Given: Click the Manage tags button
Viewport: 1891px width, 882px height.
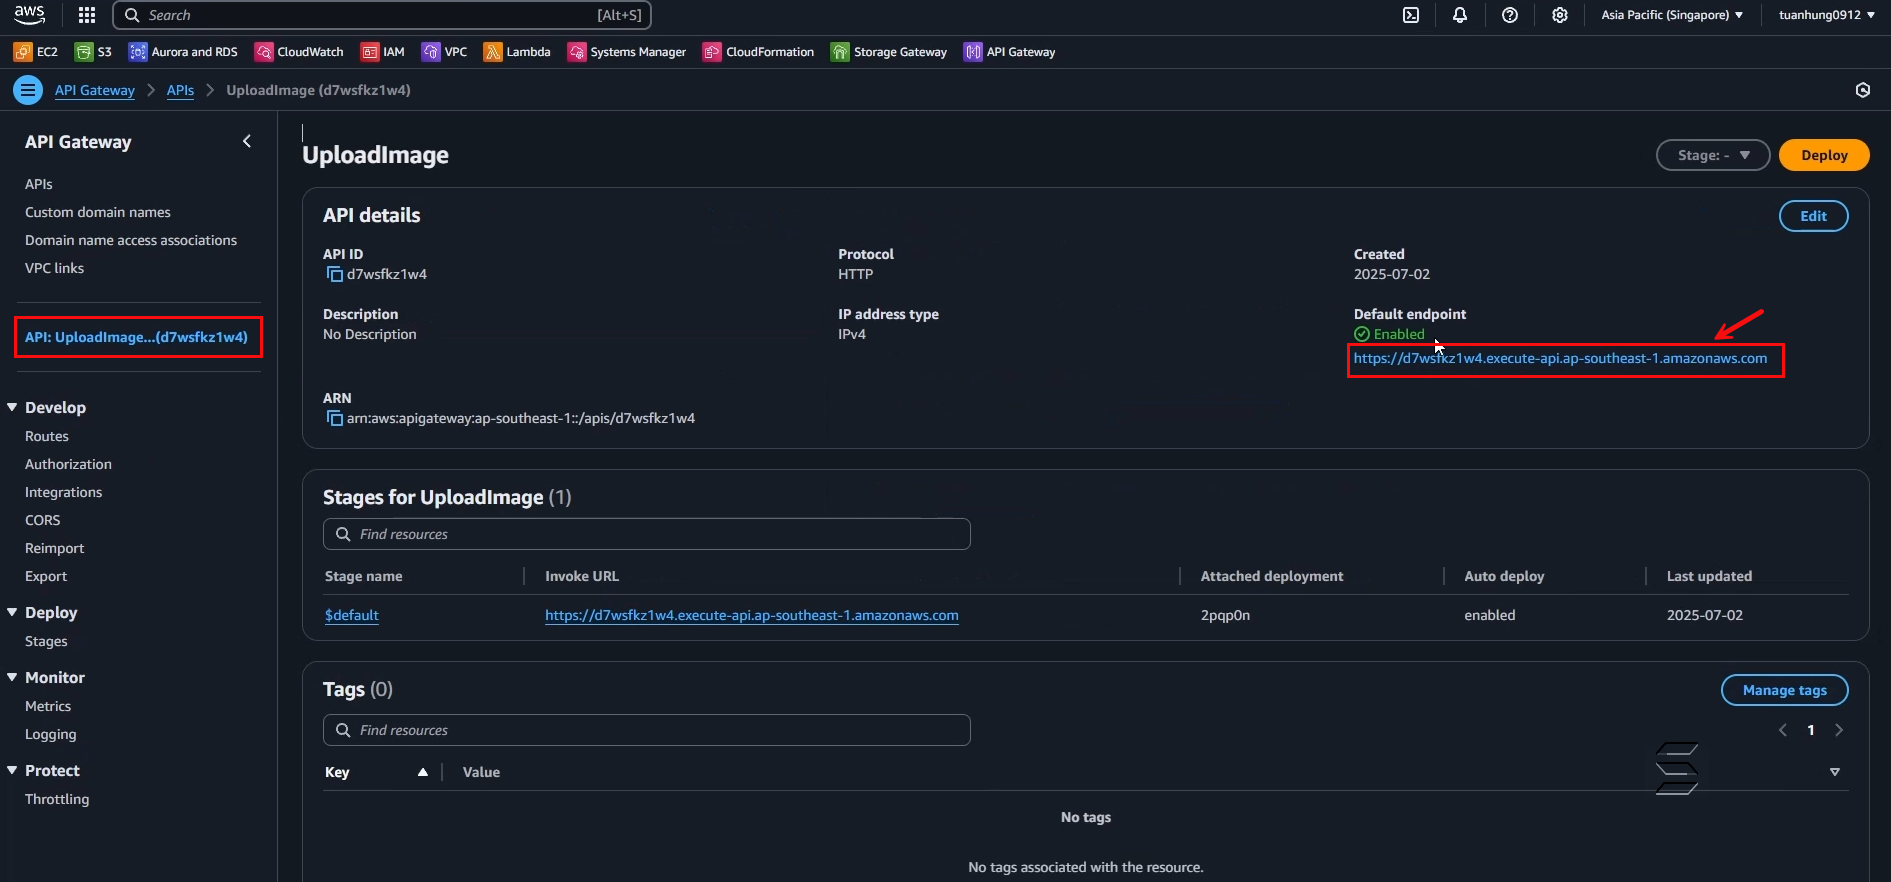Looking at the screenshot, I should 1784,690.
